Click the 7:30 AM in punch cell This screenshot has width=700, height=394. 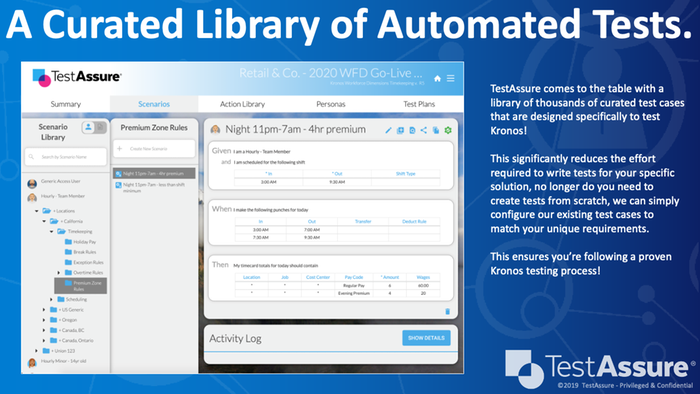(261, 237)
